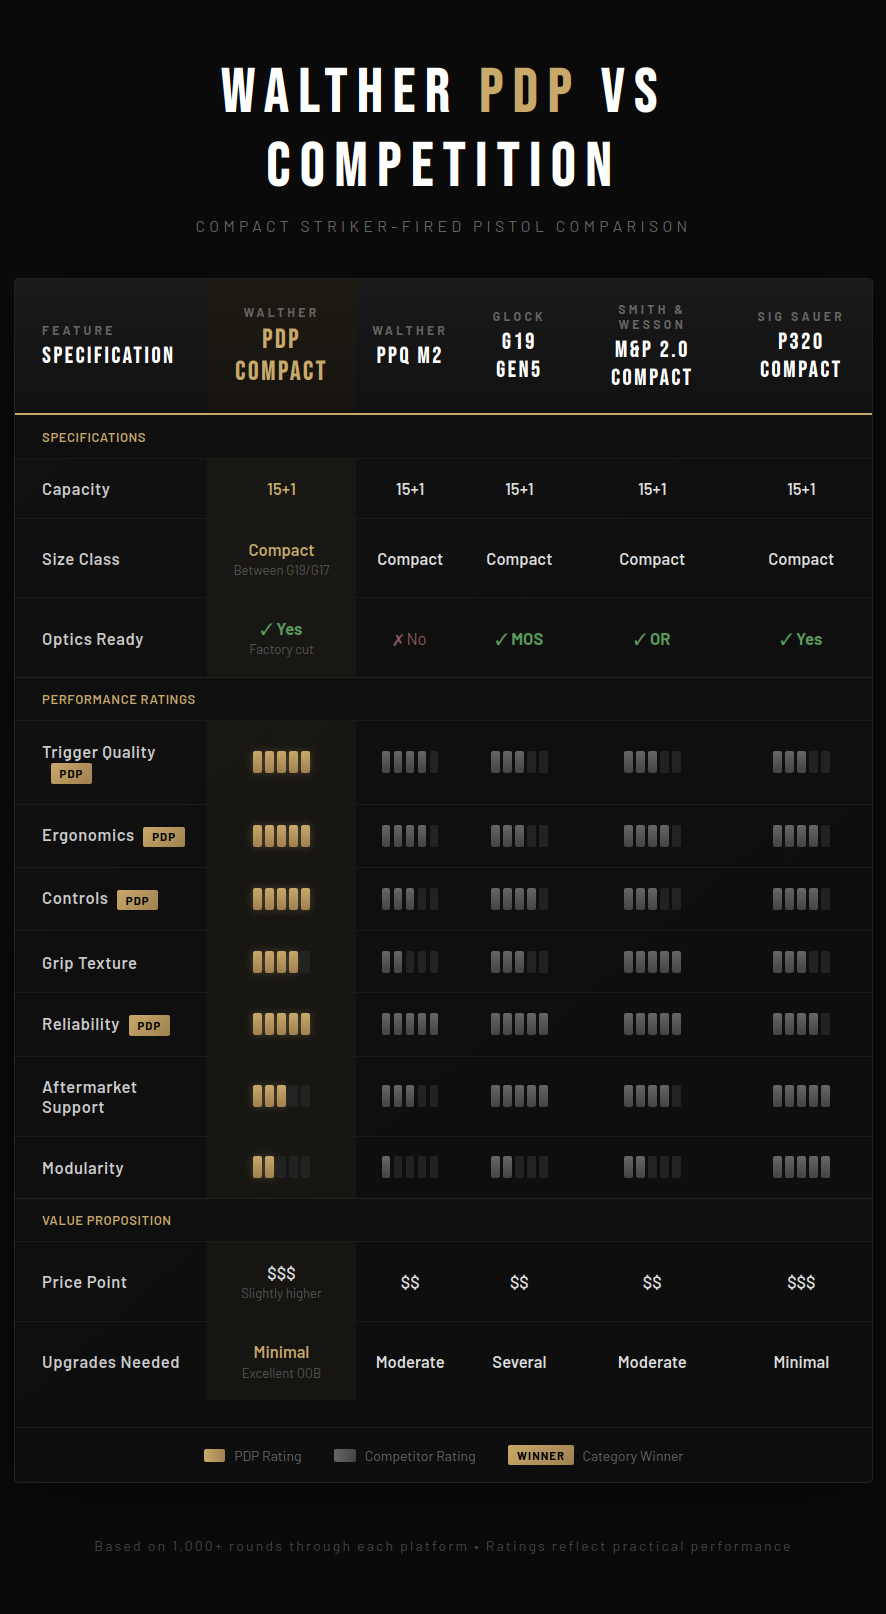Click the red X No optics marker
The width and height of the screenshot is (886, 1614).
click(410, 639)
